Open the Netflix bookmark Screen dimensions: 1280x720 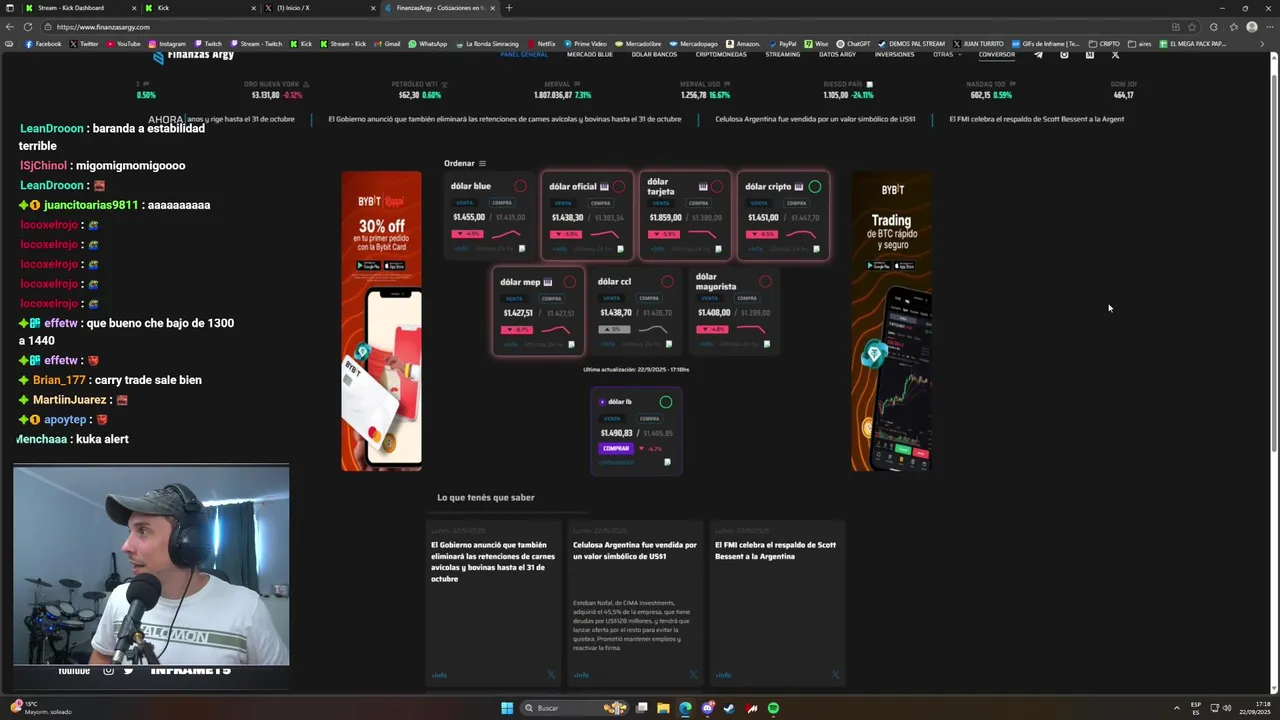pos(541,44)
